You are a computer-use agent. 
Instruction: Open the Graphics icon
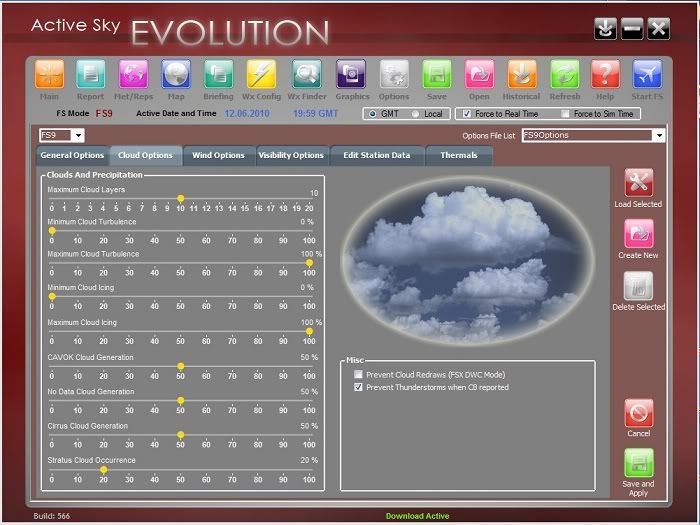351,74
